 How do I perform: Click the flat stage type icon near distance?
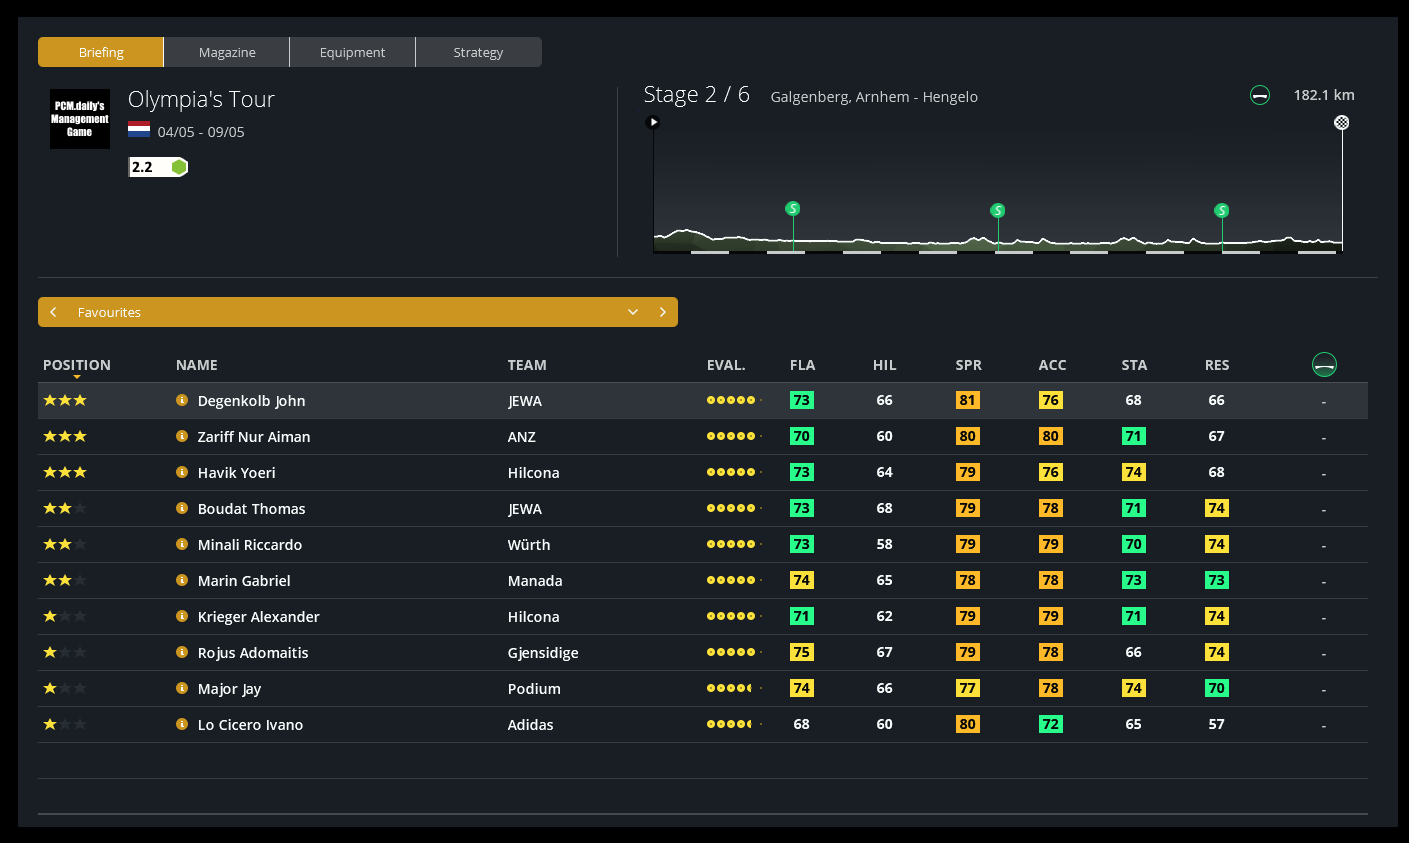pyautogui.click(x=1260, y=96)
